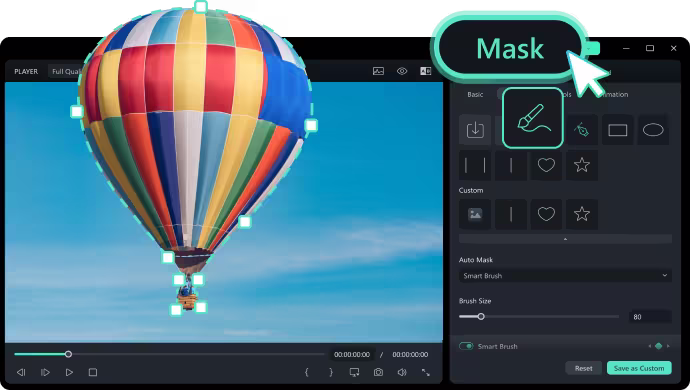Image resolution: width=690 pixels, height=390 pixels.
Task: Pick the heart mask in top grid
Action: click(x=546, y=165)
